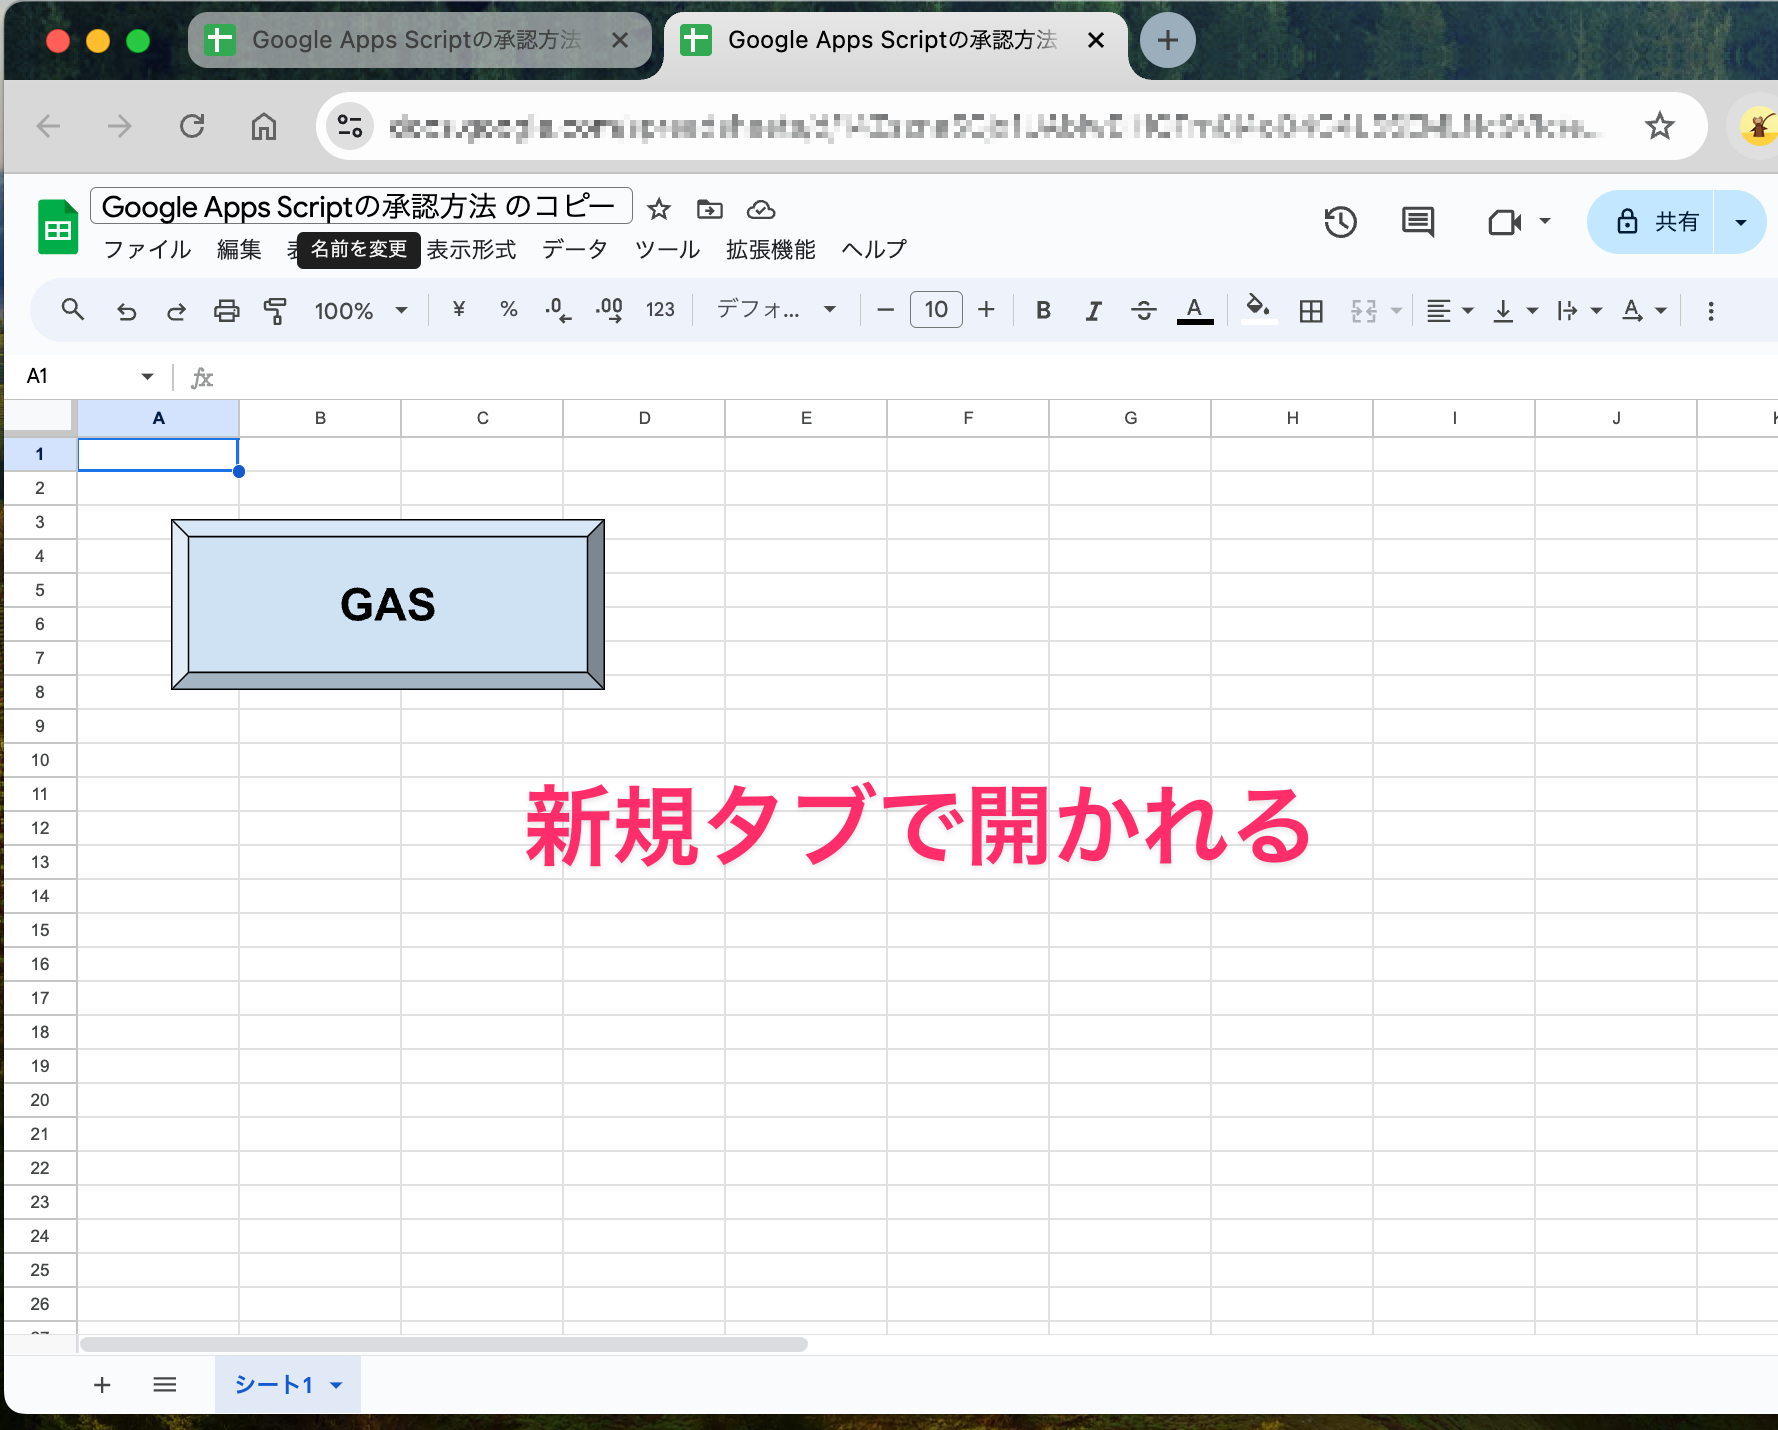Open the search the menus magnifier icon
The width and height of the screenshot is (1778, 1430).
pos(72,310)
